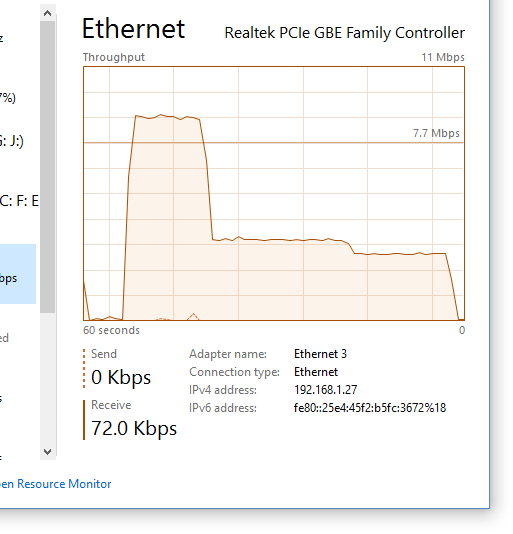The width and height of the screenshot is (513, 534).
Task: Click the Send 0 Kbps value
Action: pyautogui.click(x=121, y=377)
